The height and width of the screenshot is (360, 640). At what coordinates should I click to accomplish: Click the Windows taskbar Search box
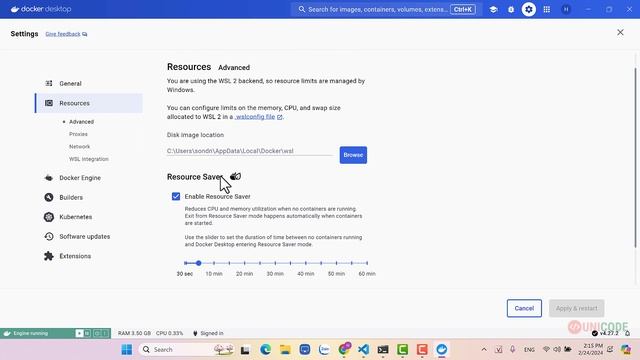pyautogui.click(x=187, y=349)
